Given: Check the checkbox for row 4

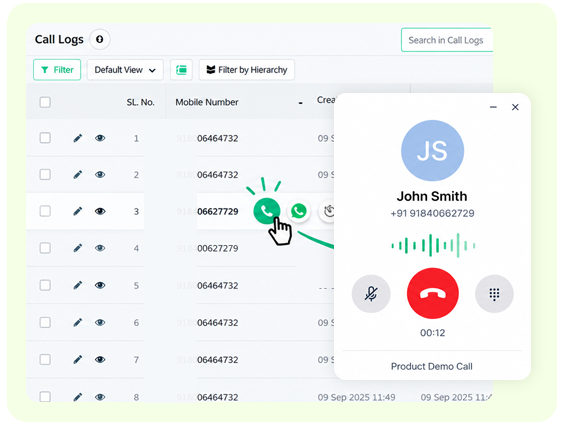Looking at the screenshot, I should point(45,248).
